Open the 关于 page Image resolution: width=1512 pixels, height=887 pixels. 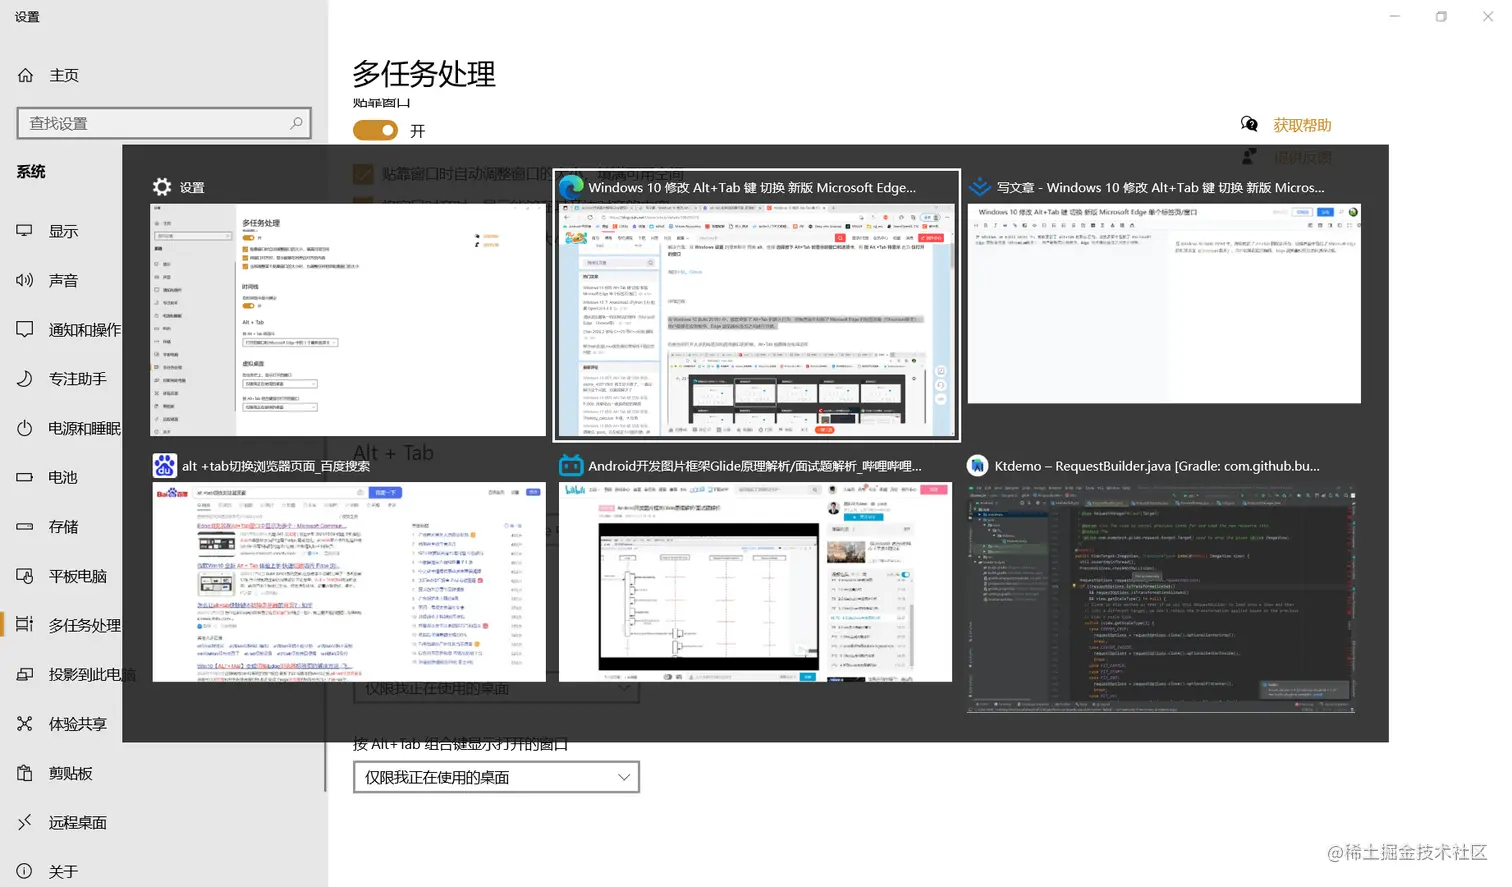point(63,871)
